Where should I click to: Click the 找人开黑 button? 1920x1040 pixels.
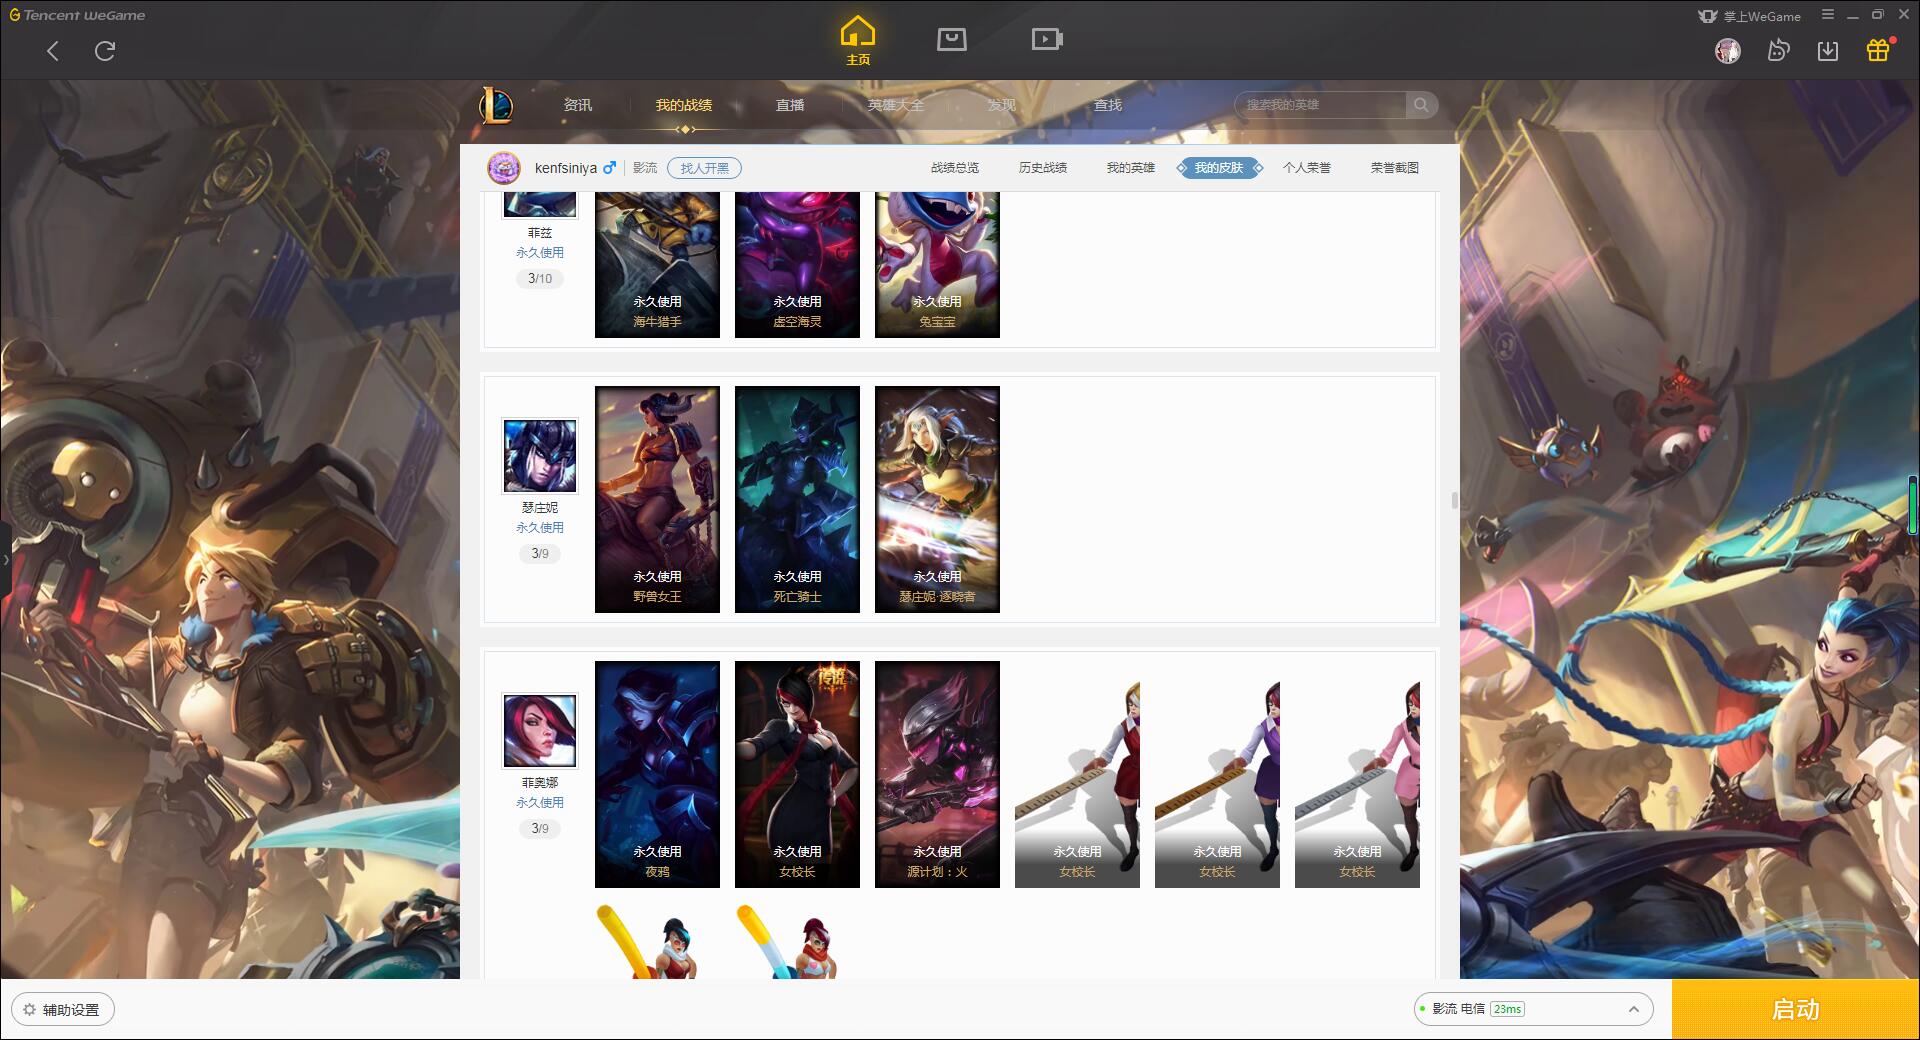pyautogui.click(x=705, y=168)
